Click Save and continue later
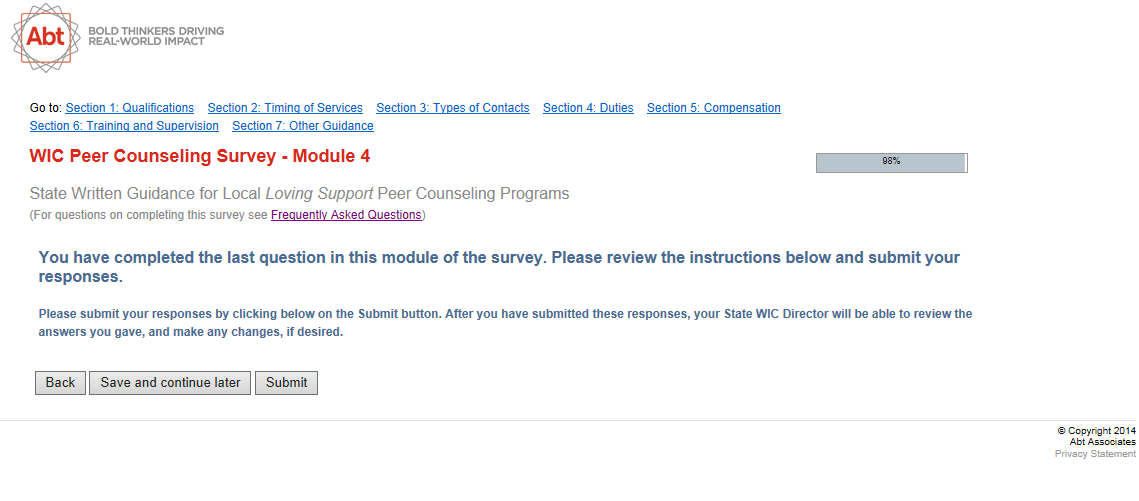1139x501 pixels. [x=170, y=383]
